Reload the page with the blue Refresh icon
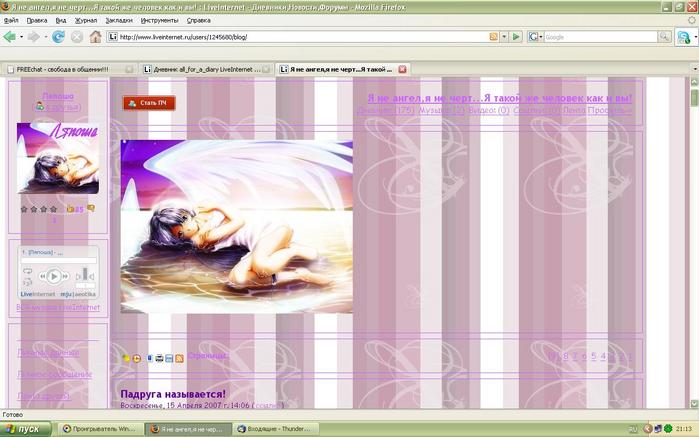The image size is (699, 437). [x=58, y=37]
